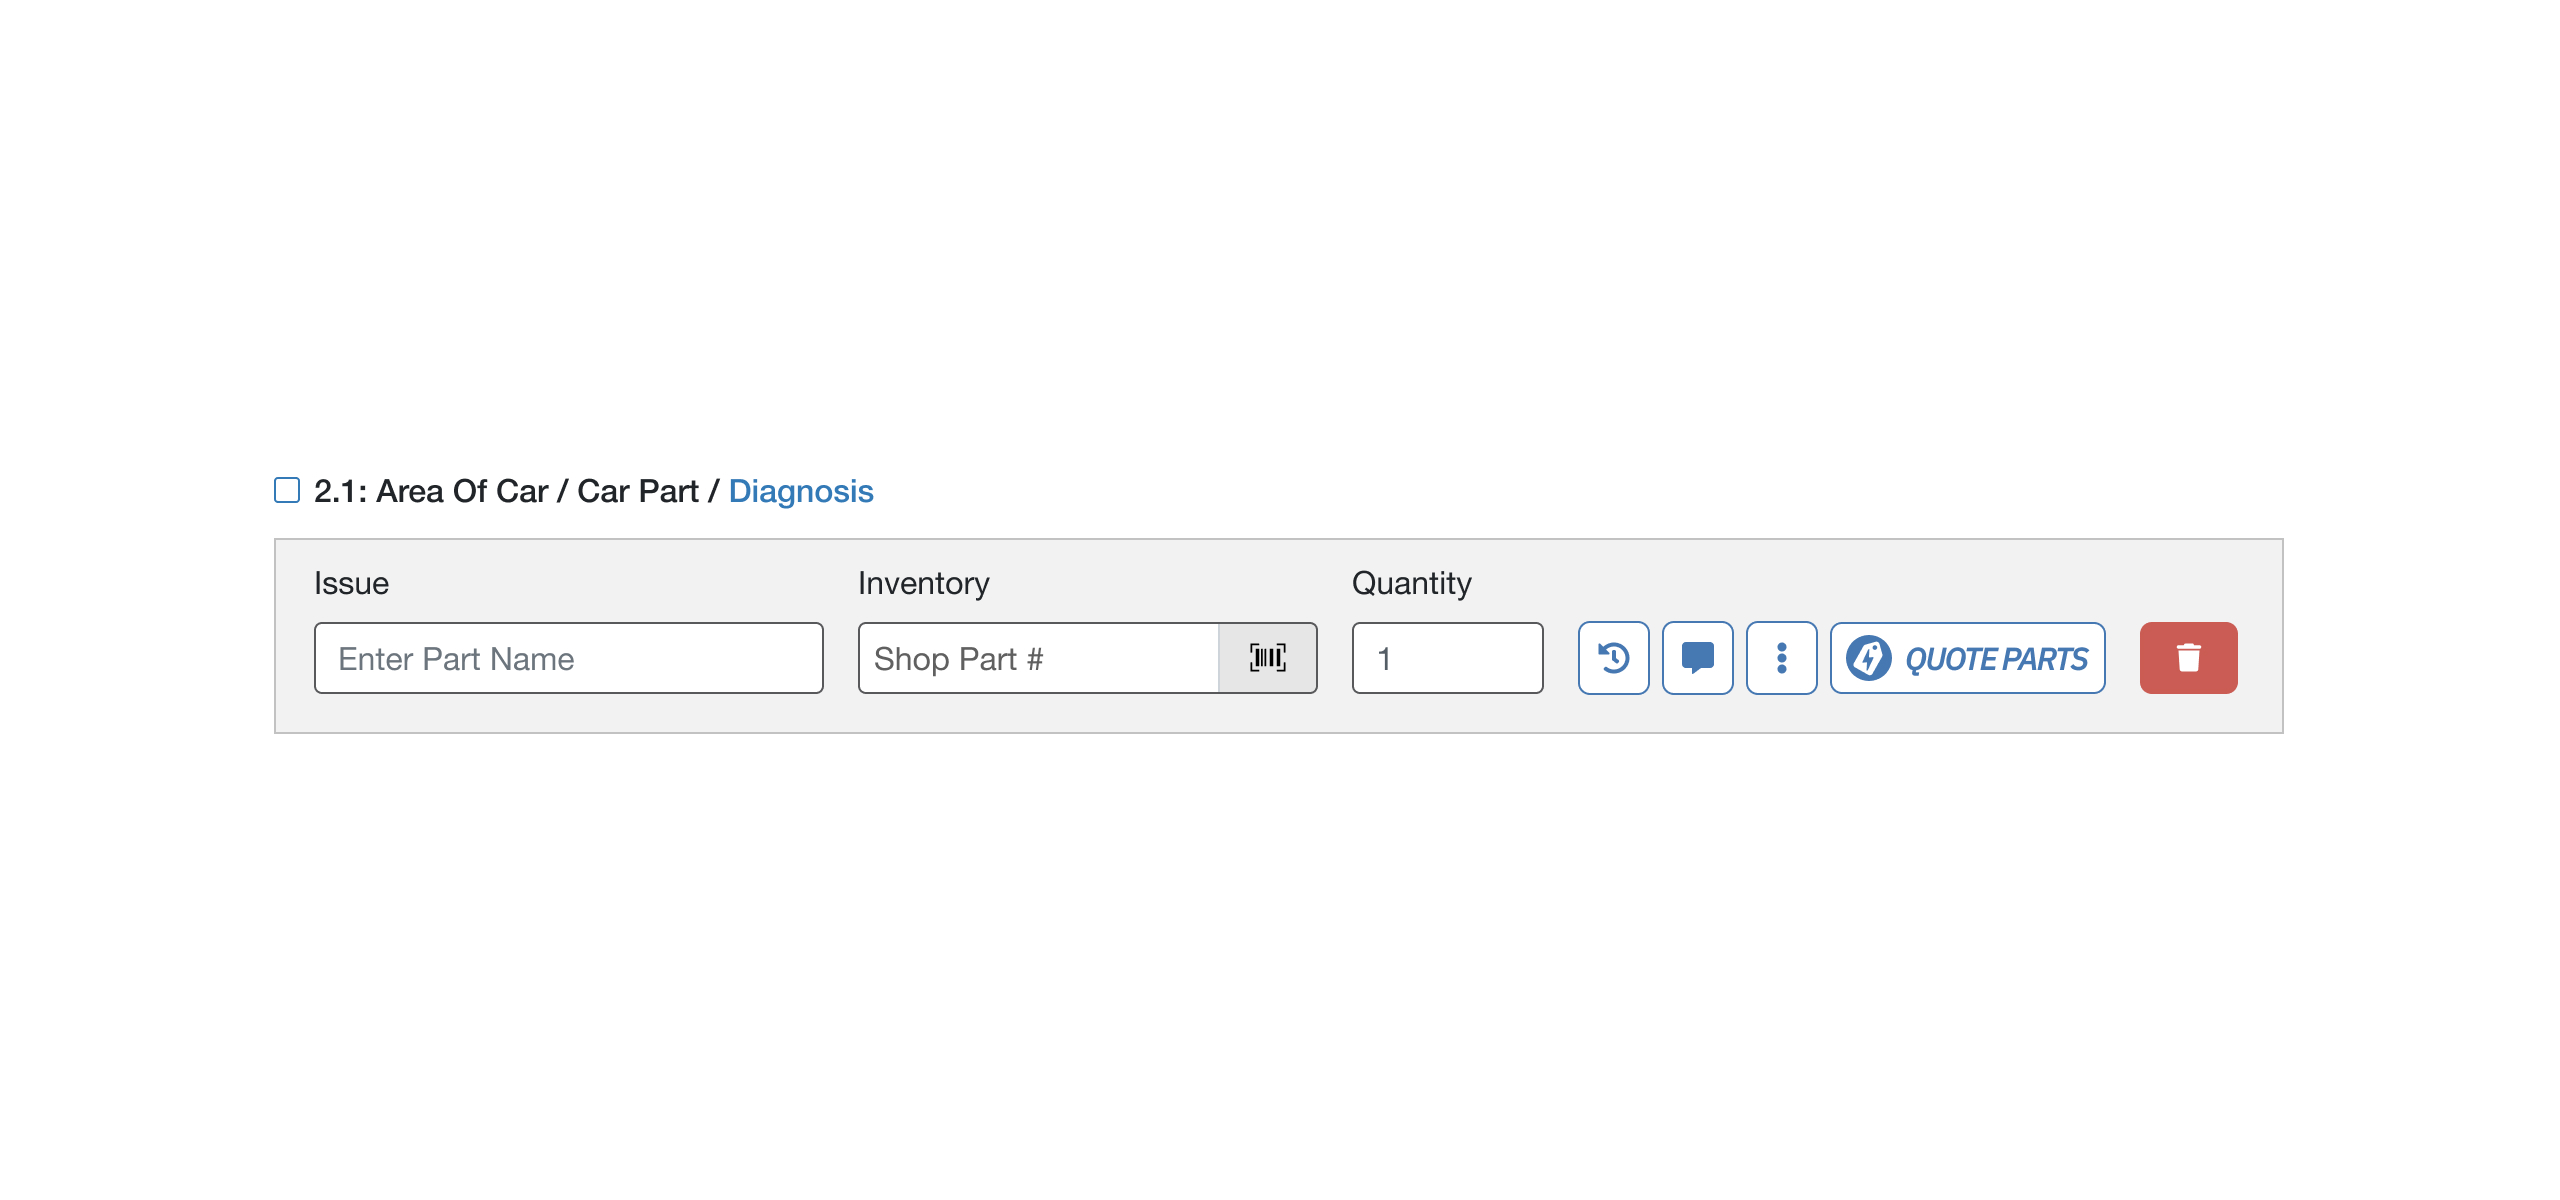2560x1200 pixels.
Task: Open the Diagnosis link
Action: 799,490
